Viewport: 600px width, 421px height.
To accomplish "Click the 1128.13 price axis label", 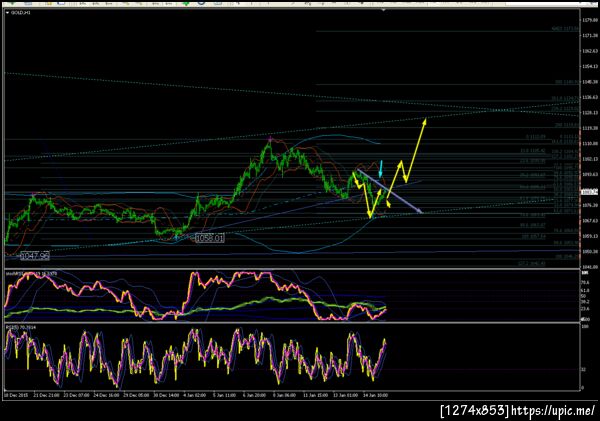I will [590, 113].
